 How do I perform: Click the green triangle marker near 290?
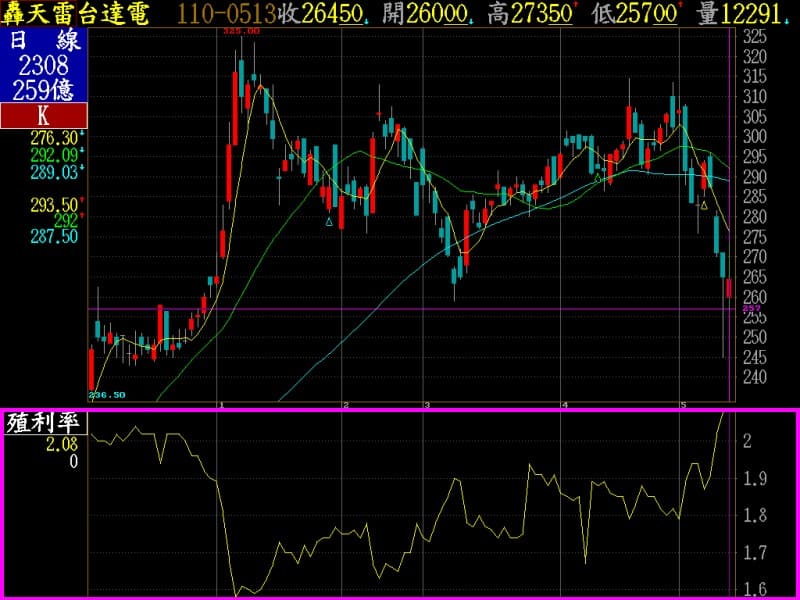click(598, 178)
